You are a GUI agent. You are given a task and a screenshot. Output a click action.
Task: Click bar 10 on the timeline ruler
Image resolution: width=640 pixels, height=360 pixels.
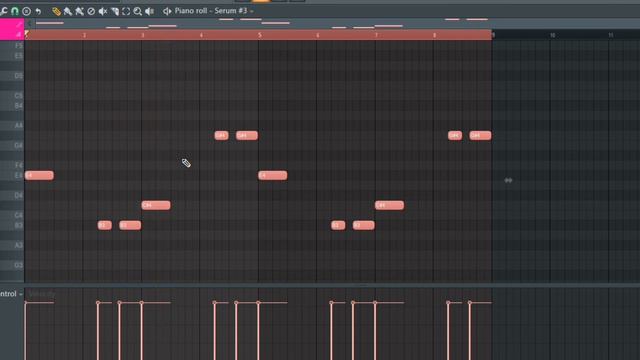(x=552, y=35)
